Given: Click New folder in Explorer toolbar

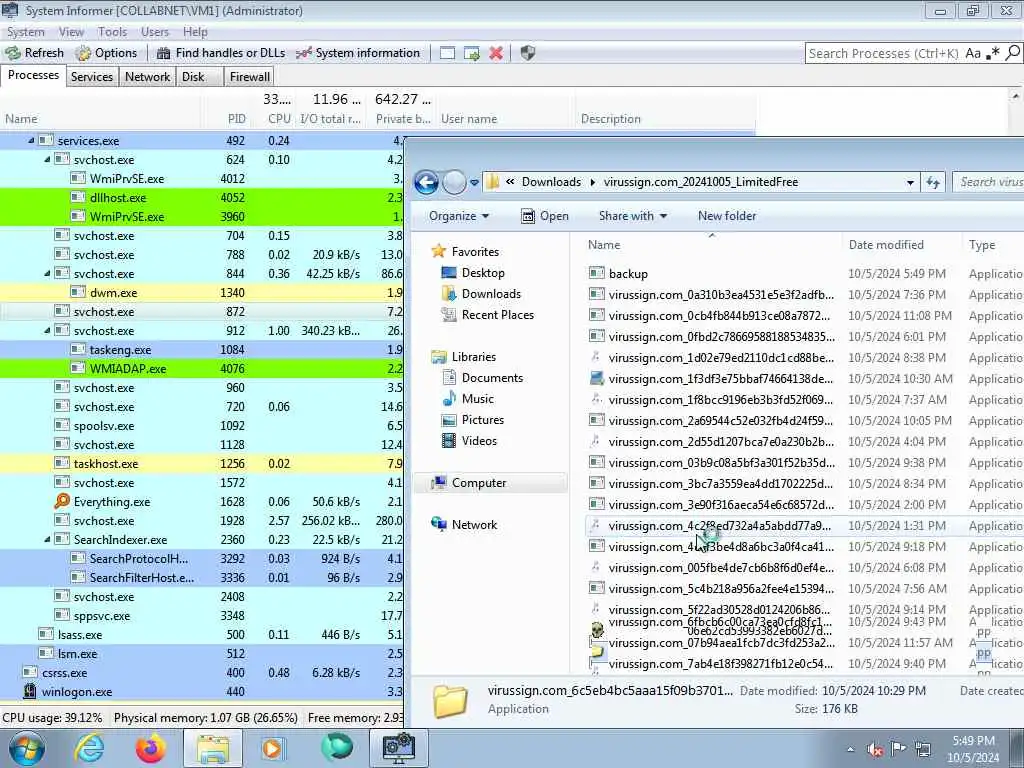Looking at the screenshot, I should [x=727, y=216].
